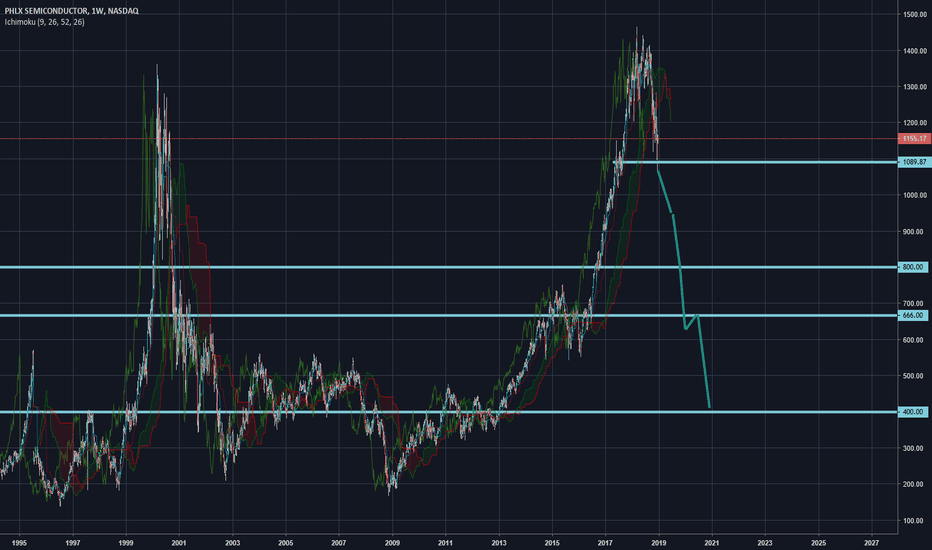Screen dimensions: 932x550
Task: Click the red current price label 1155.17
Action: point(914,139)
